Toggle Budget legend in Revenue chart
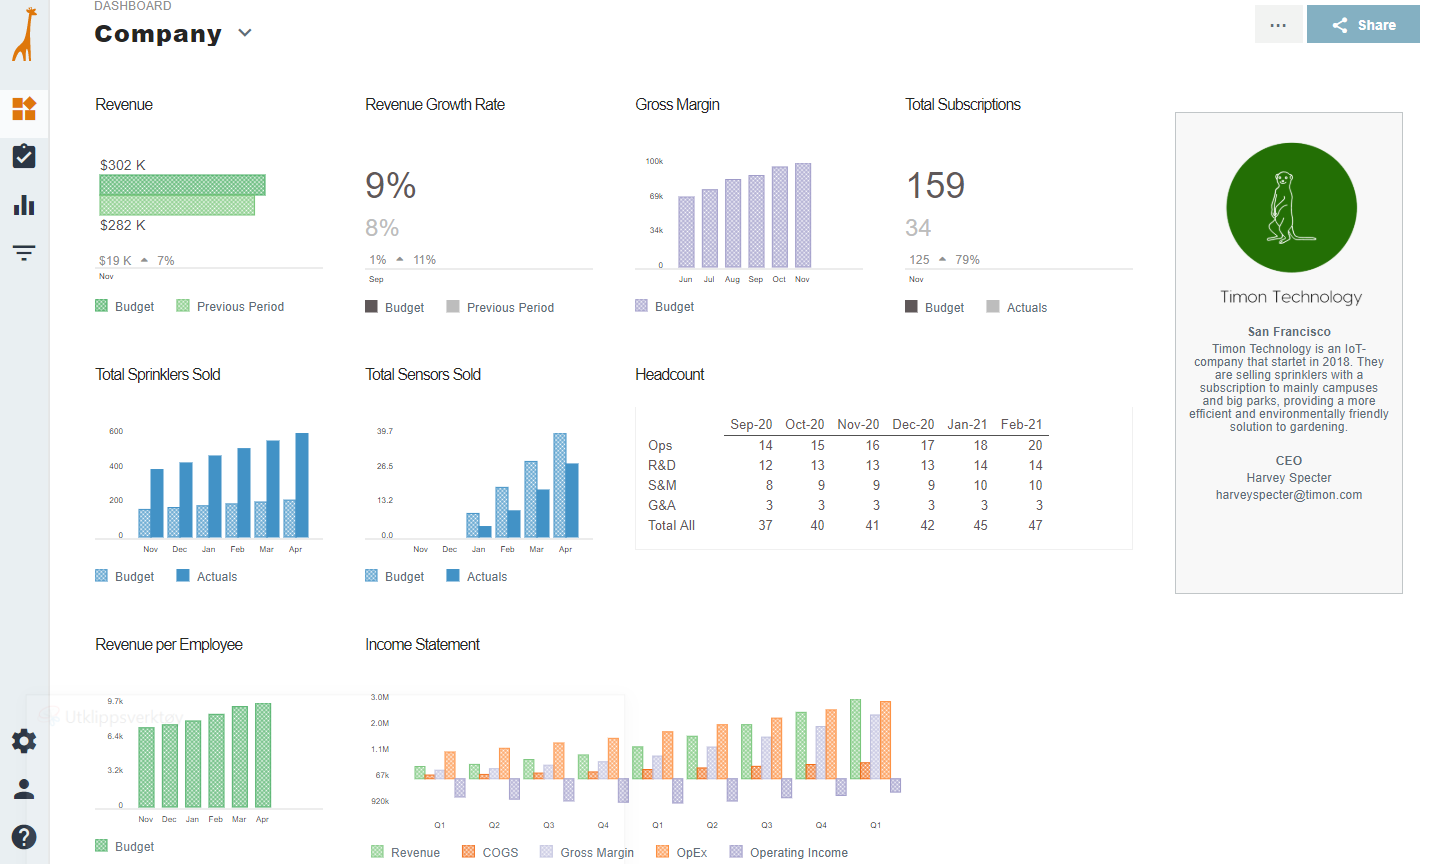Viewport: 1435px width, 864px height. click(x=124, y=307)
